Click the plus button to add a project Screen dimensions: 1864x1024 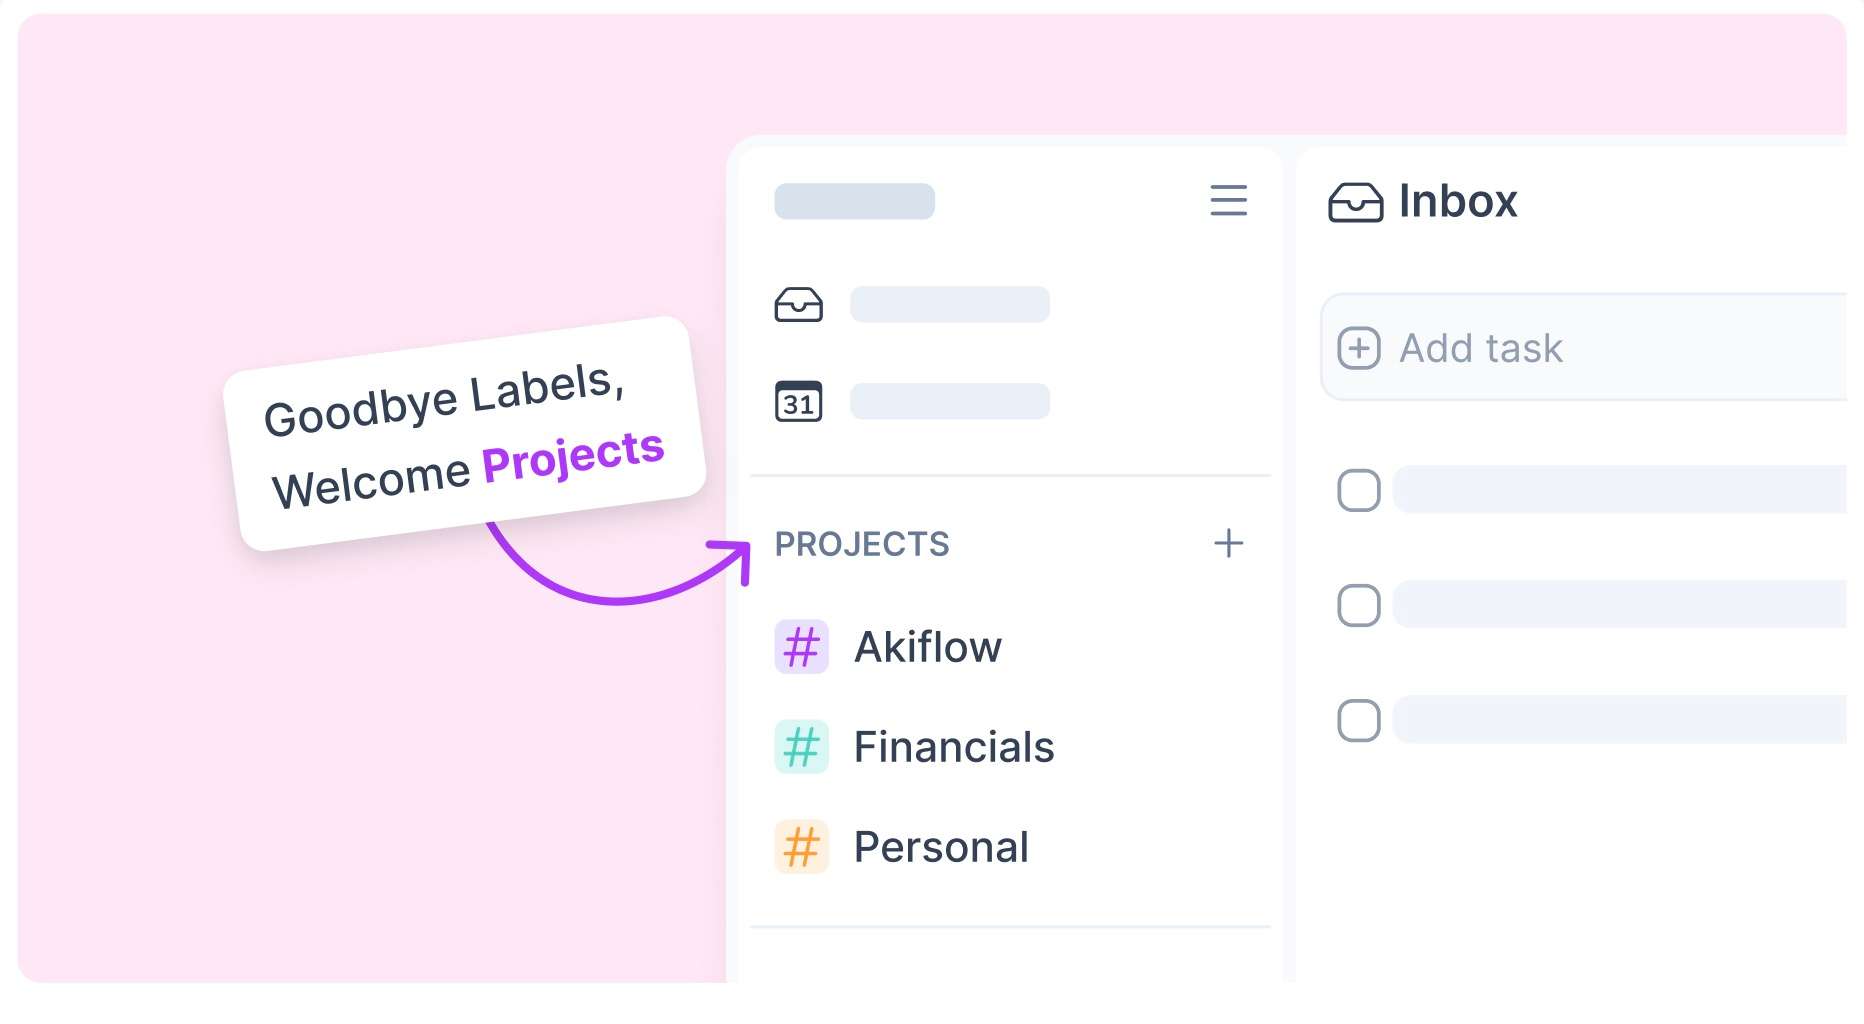[1229, 543]
